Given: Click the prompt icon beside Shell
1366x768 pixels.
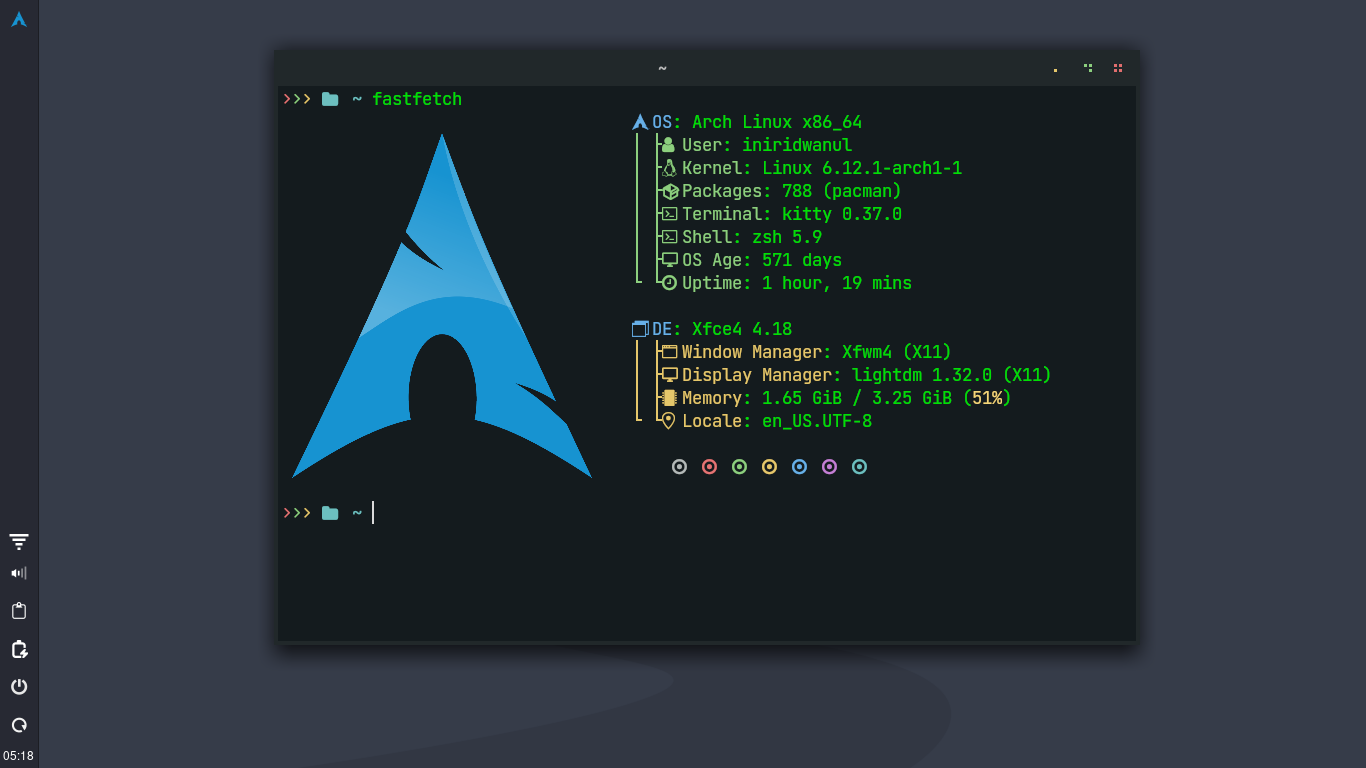Looking at the screenshot, I should [x=670, y=237].
